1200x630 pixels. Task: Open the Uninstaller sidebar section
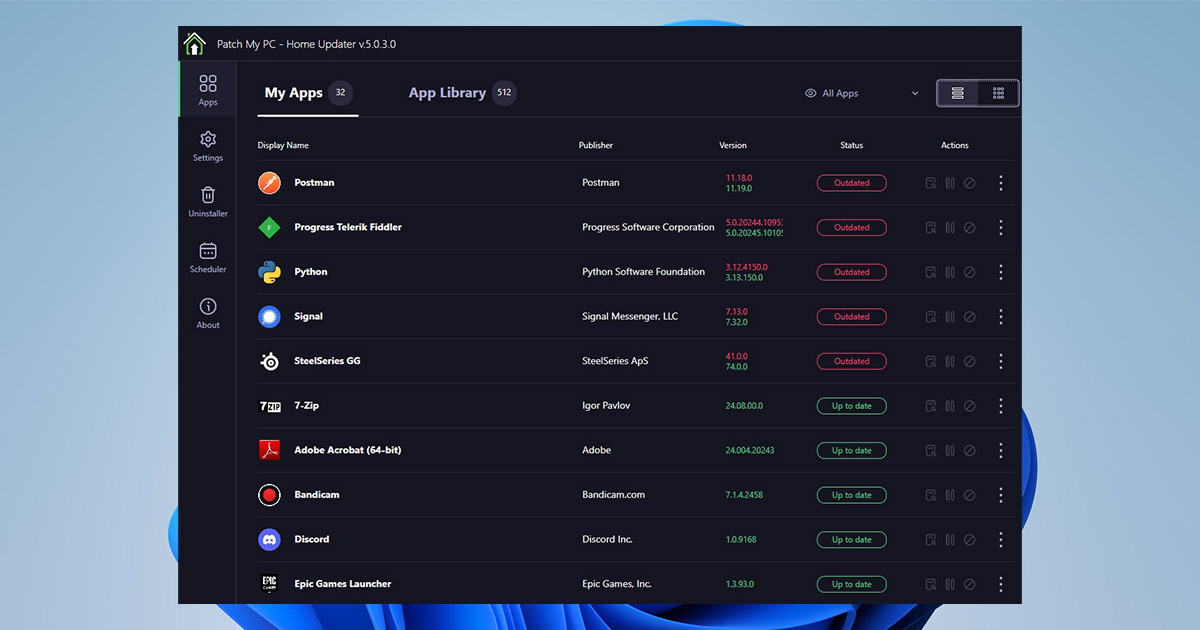coord(208,201)
